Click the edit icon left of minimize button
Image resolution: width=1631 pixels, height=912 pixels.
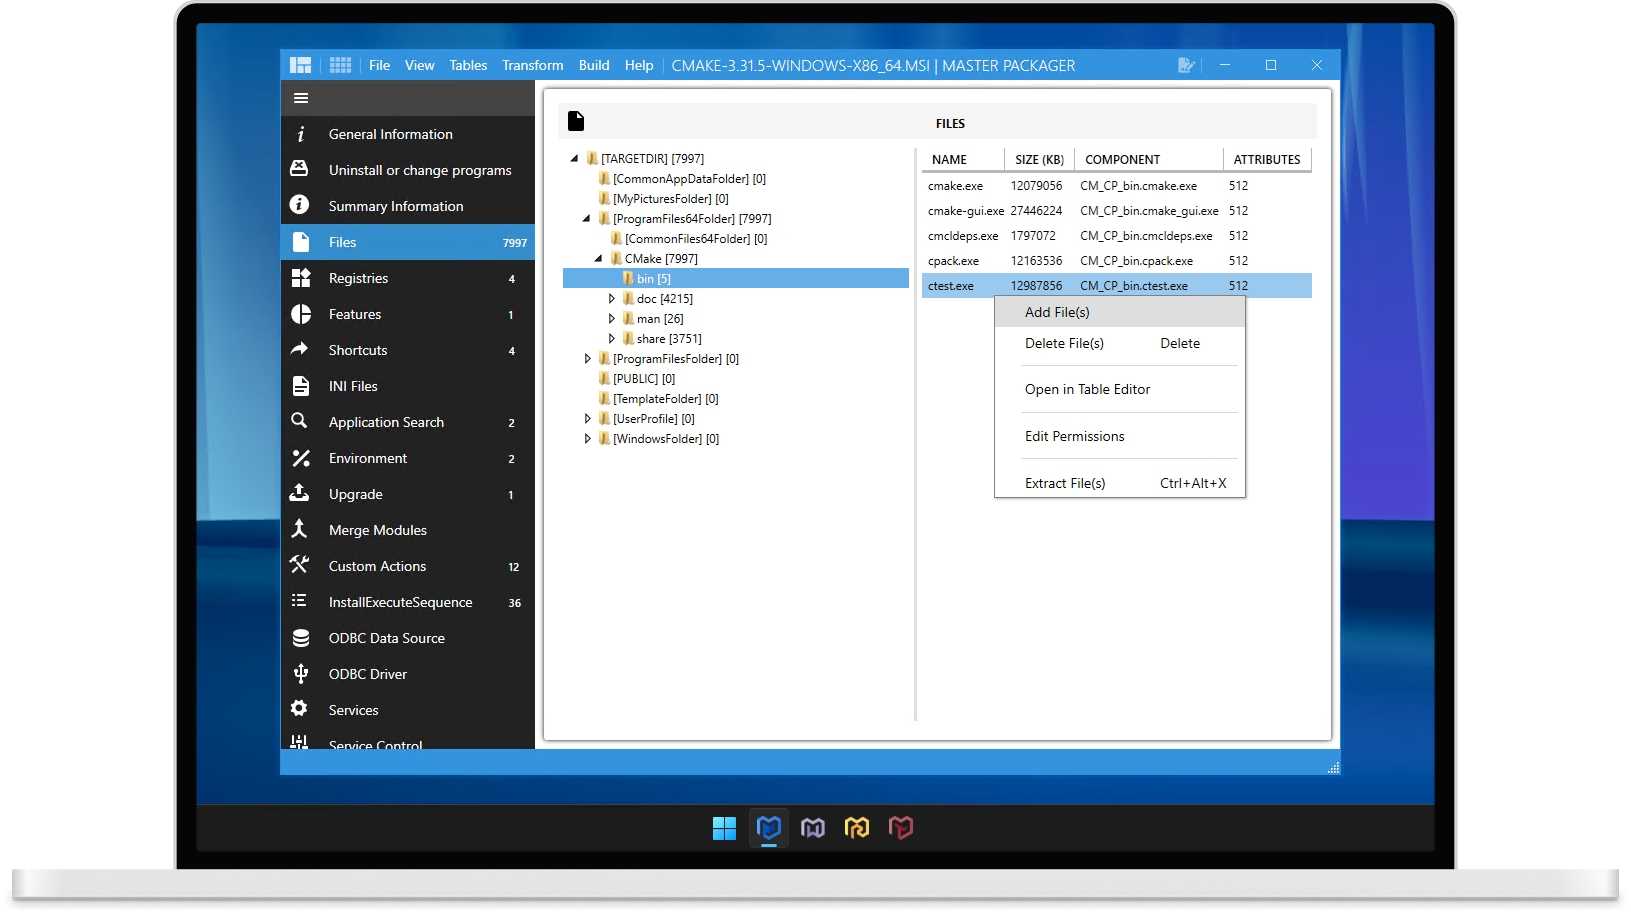(x=1186, y=65)
